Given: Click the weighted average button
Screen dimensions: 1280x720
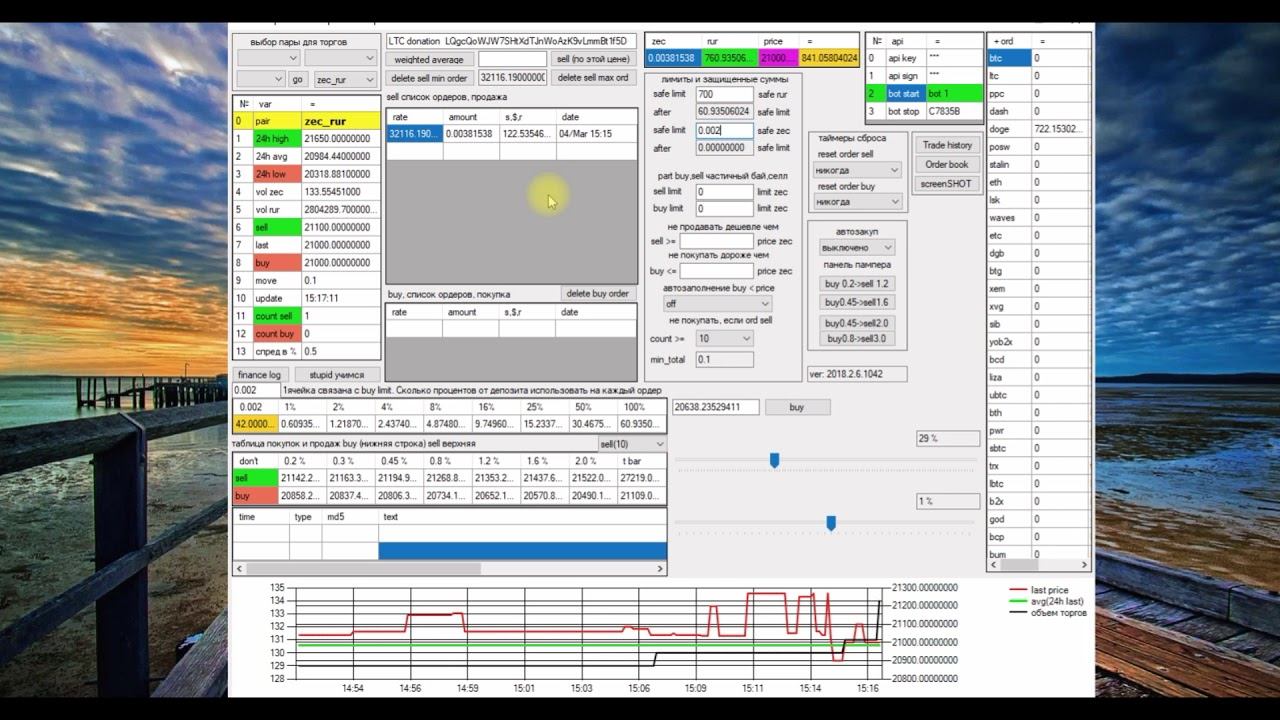Looking at the screenshot, I should click(x=427, y=60).
